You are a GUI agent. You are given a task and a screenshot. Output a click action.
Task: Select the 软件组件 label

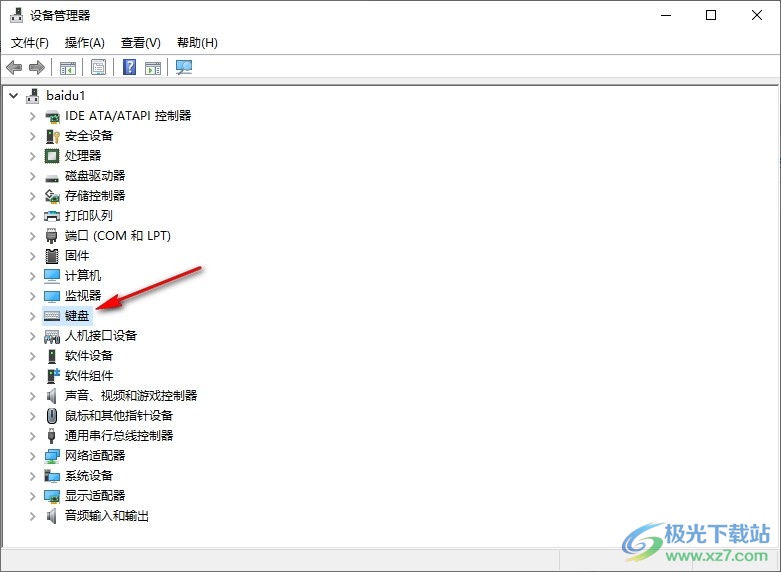pyautogui.click(x=89, y=376)
